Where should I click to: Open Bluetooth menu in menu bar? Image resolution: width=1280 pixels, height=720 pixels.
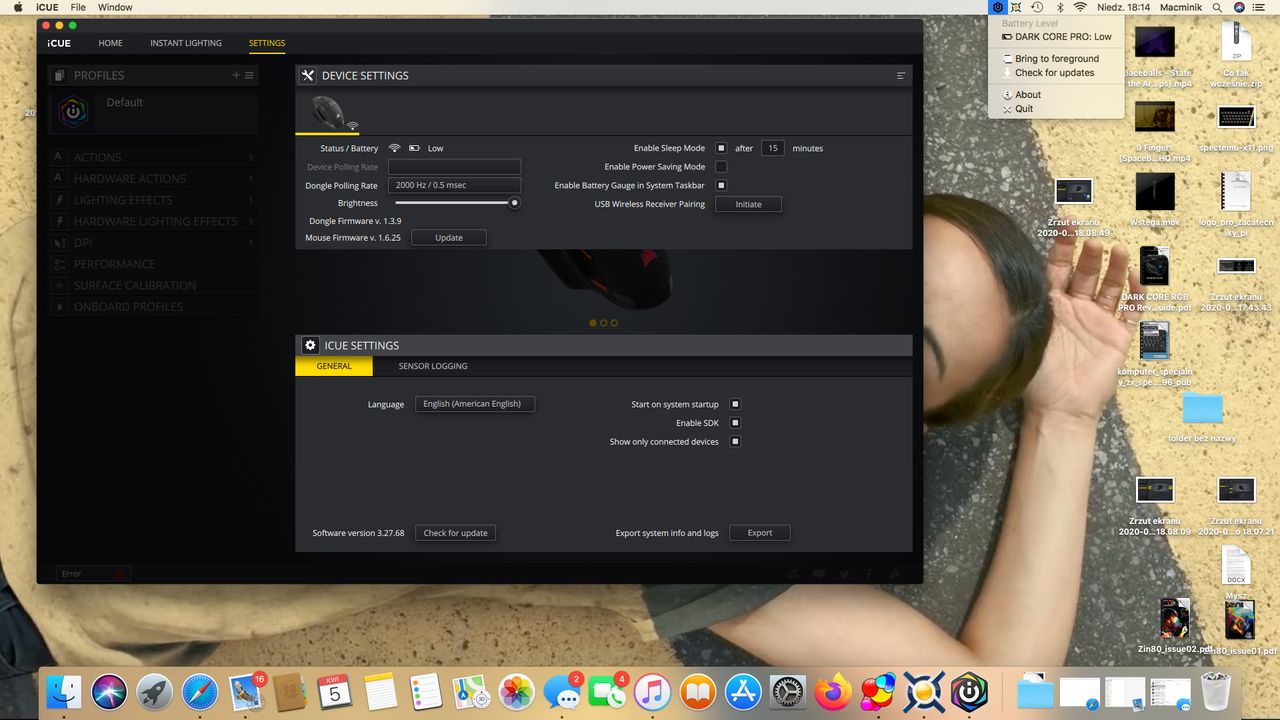pos(1060,7)
